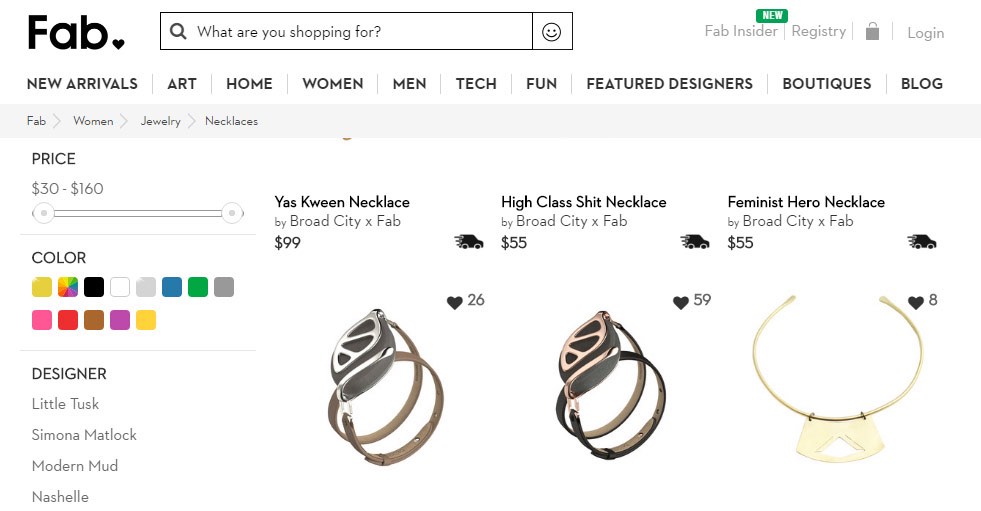Click the right price slider handle
The image size is (981, 511).
click(x=232, y=213)
